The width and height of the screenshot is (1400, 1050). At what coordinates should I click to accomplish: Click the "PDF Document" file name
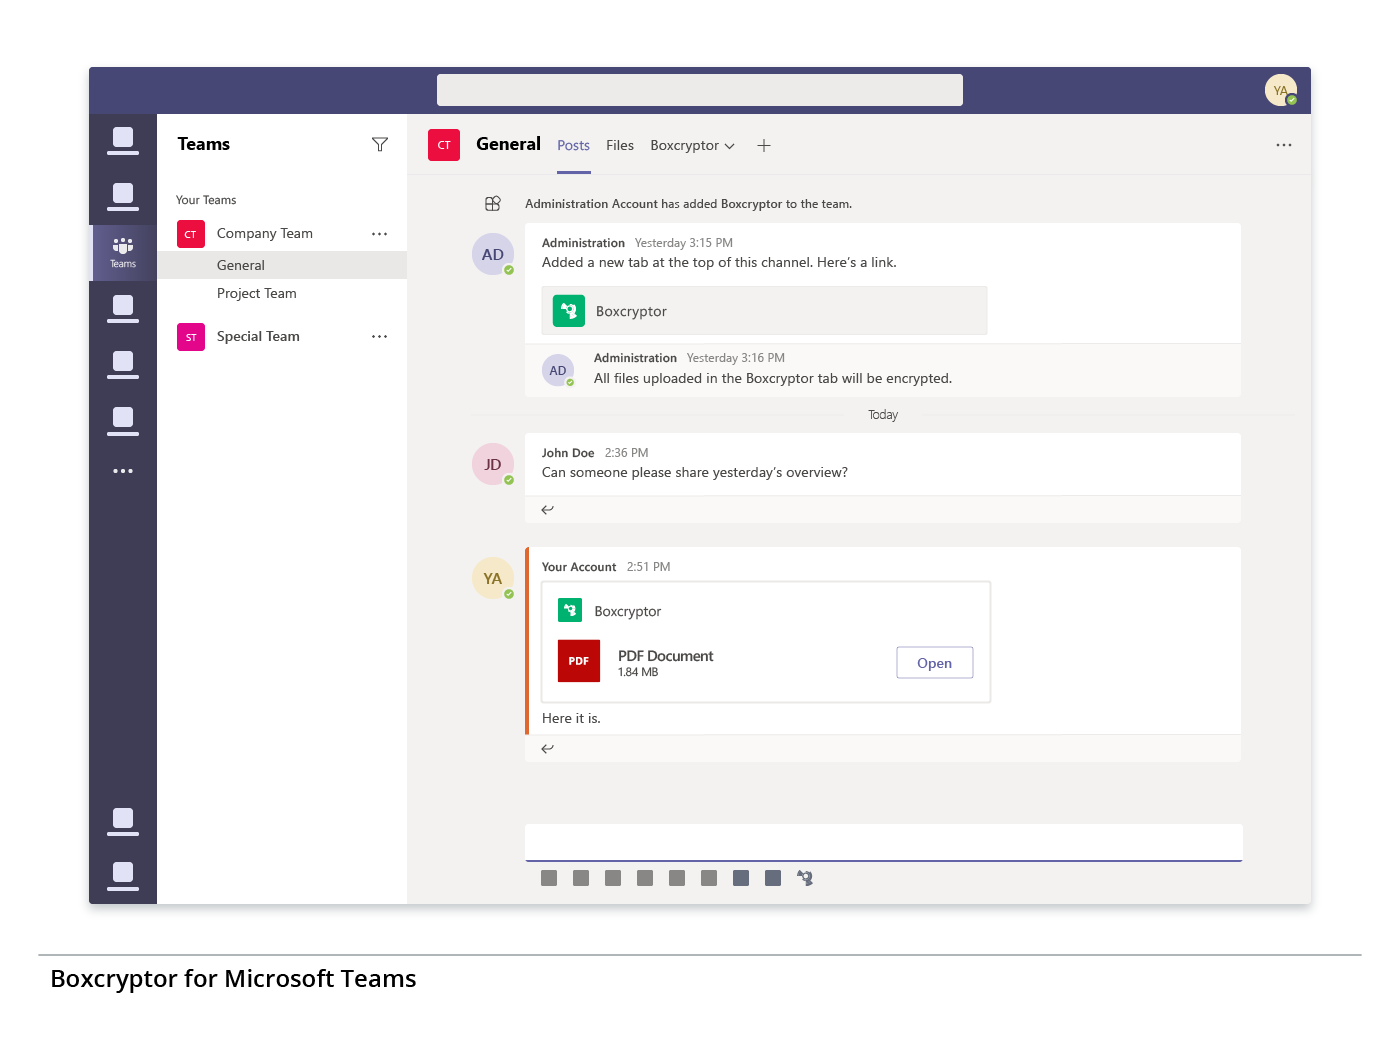(x=665, y=656)
